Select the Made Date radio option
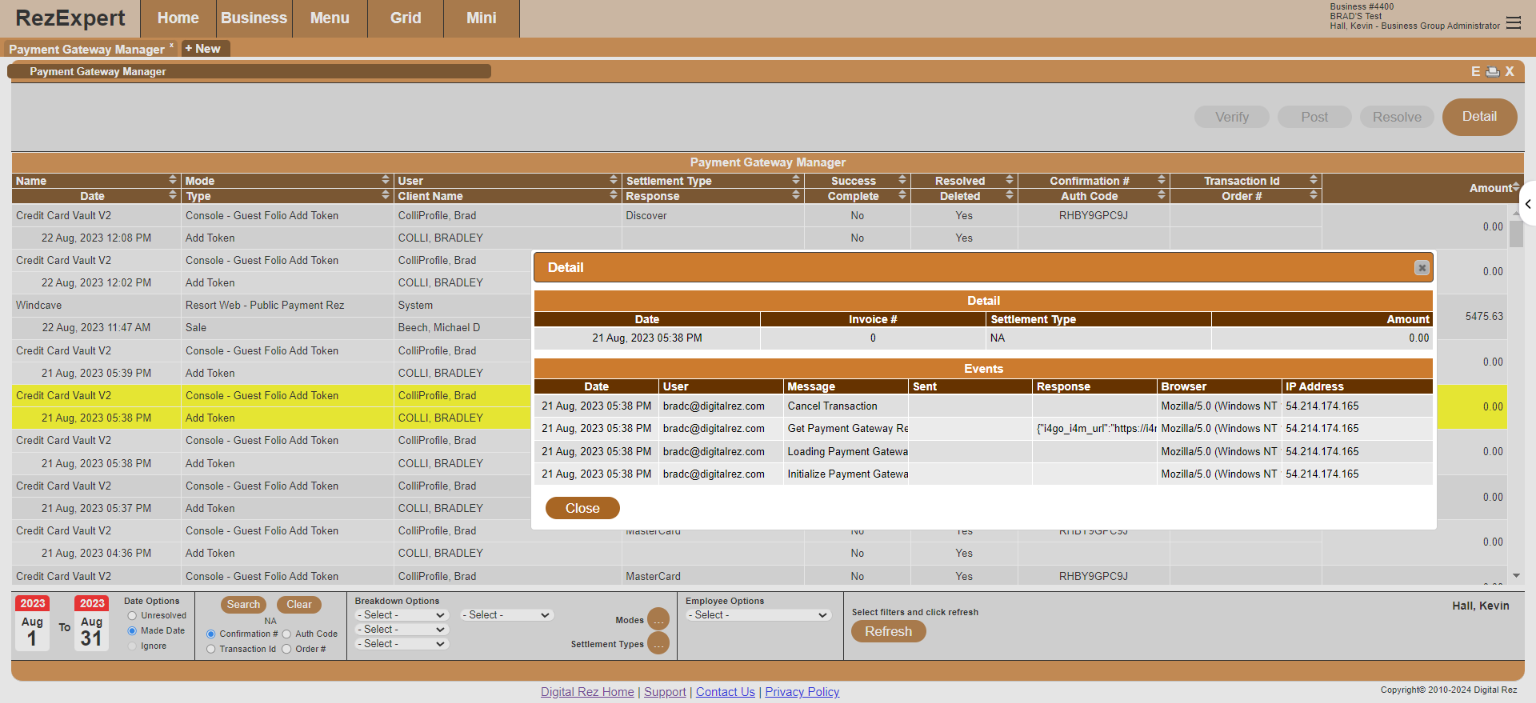Viewport: 1536px width, 703px height. coord(132,631)
